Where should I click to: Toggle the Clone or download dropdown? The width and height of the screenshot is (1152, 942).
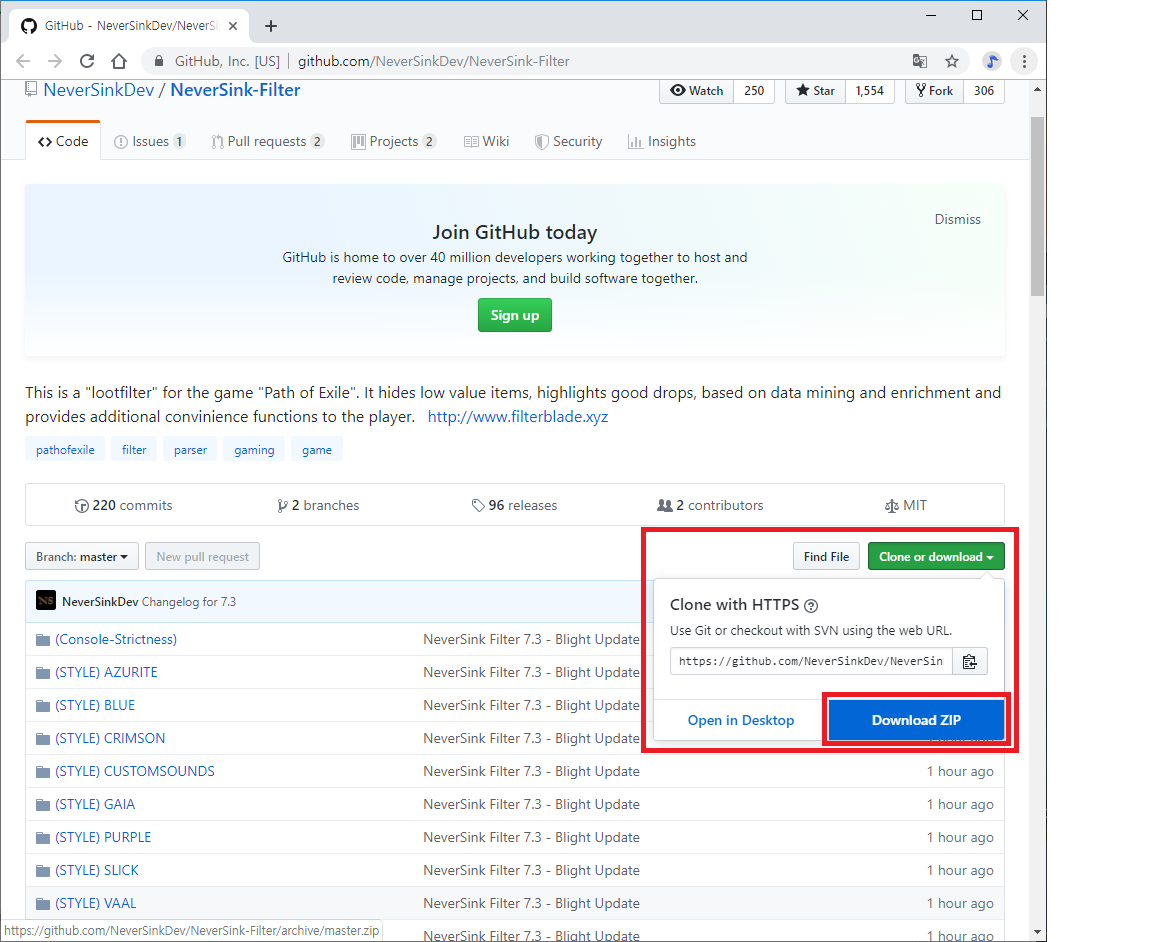pos(936,556)
